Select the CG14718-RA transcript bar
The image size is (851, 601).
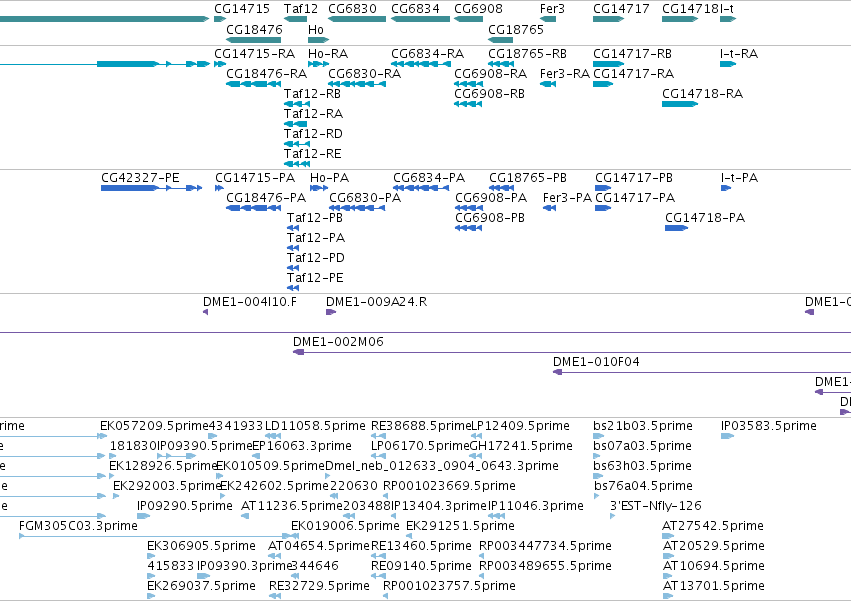(x=679, y=104)
